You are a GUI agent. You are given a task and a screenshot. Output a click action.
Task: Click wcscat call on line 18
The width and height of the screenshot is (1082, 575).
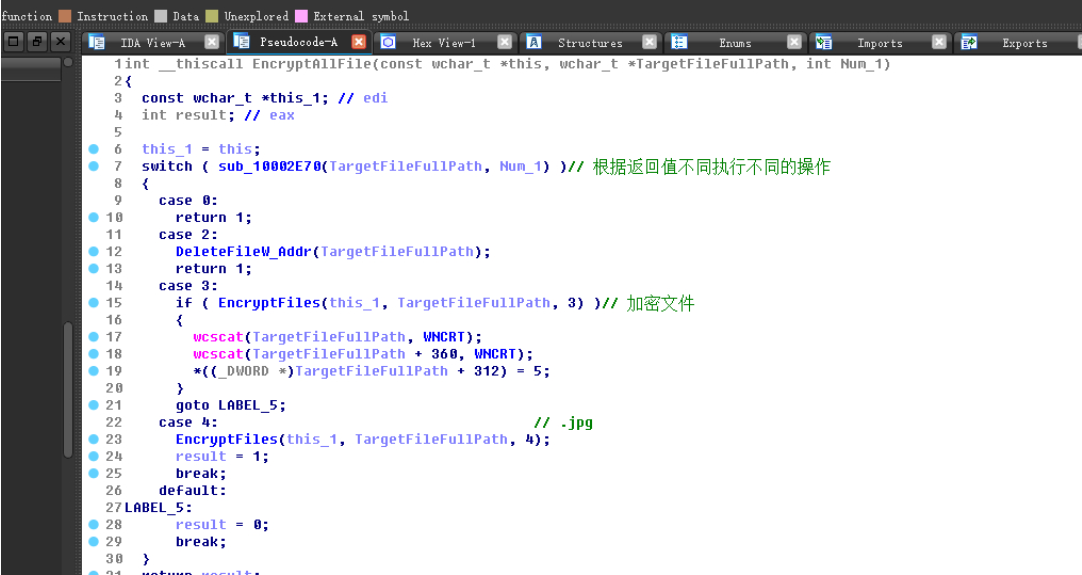(x=218, y=354)
